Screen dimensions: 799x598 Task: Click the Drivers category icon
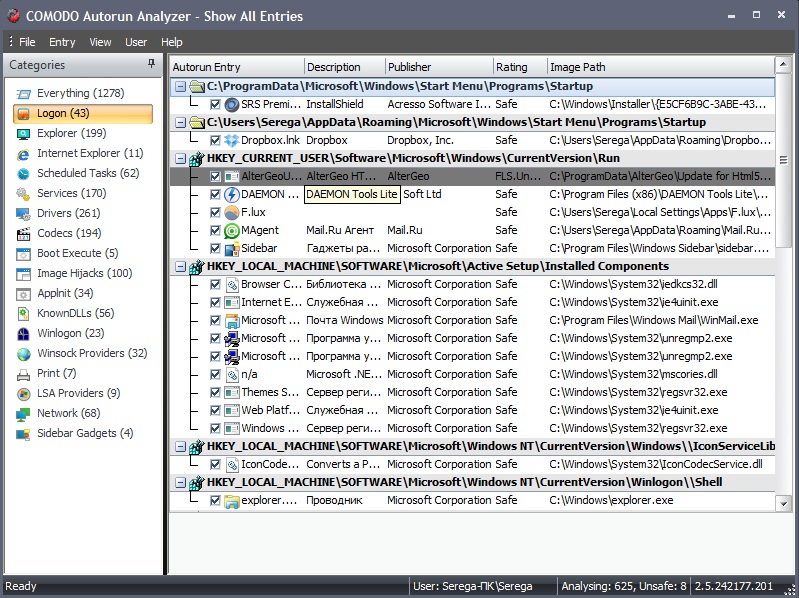pos(23,213)
